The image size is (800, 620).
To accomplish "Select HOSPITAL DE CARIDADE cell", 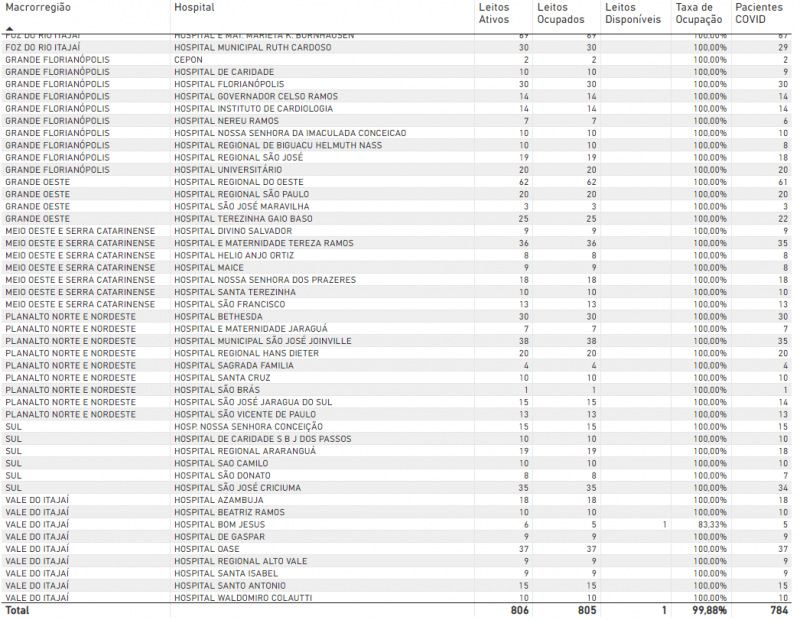I will click(x=224, y=72).
